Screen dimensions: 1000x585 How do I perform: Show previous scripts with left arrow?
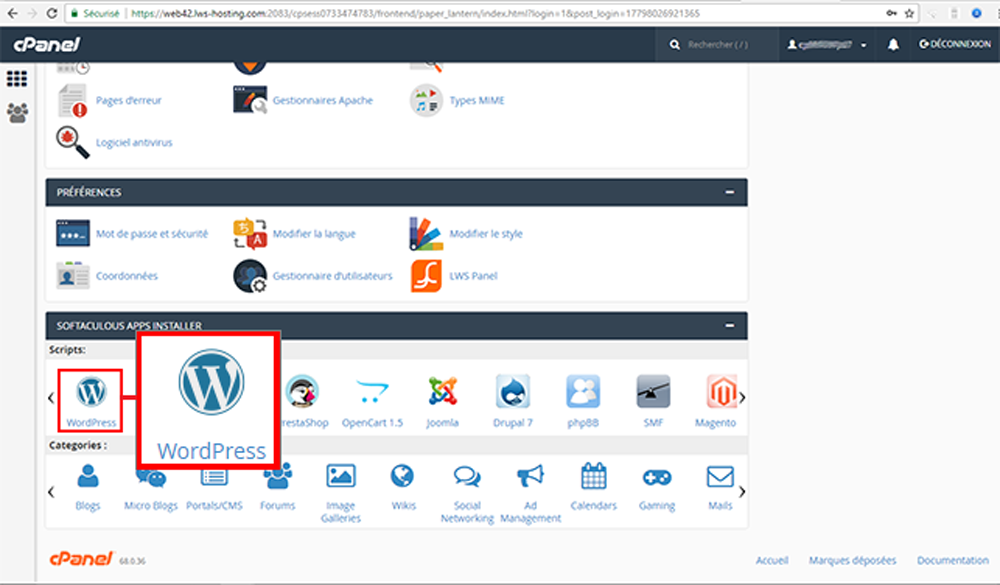[51, 397]
